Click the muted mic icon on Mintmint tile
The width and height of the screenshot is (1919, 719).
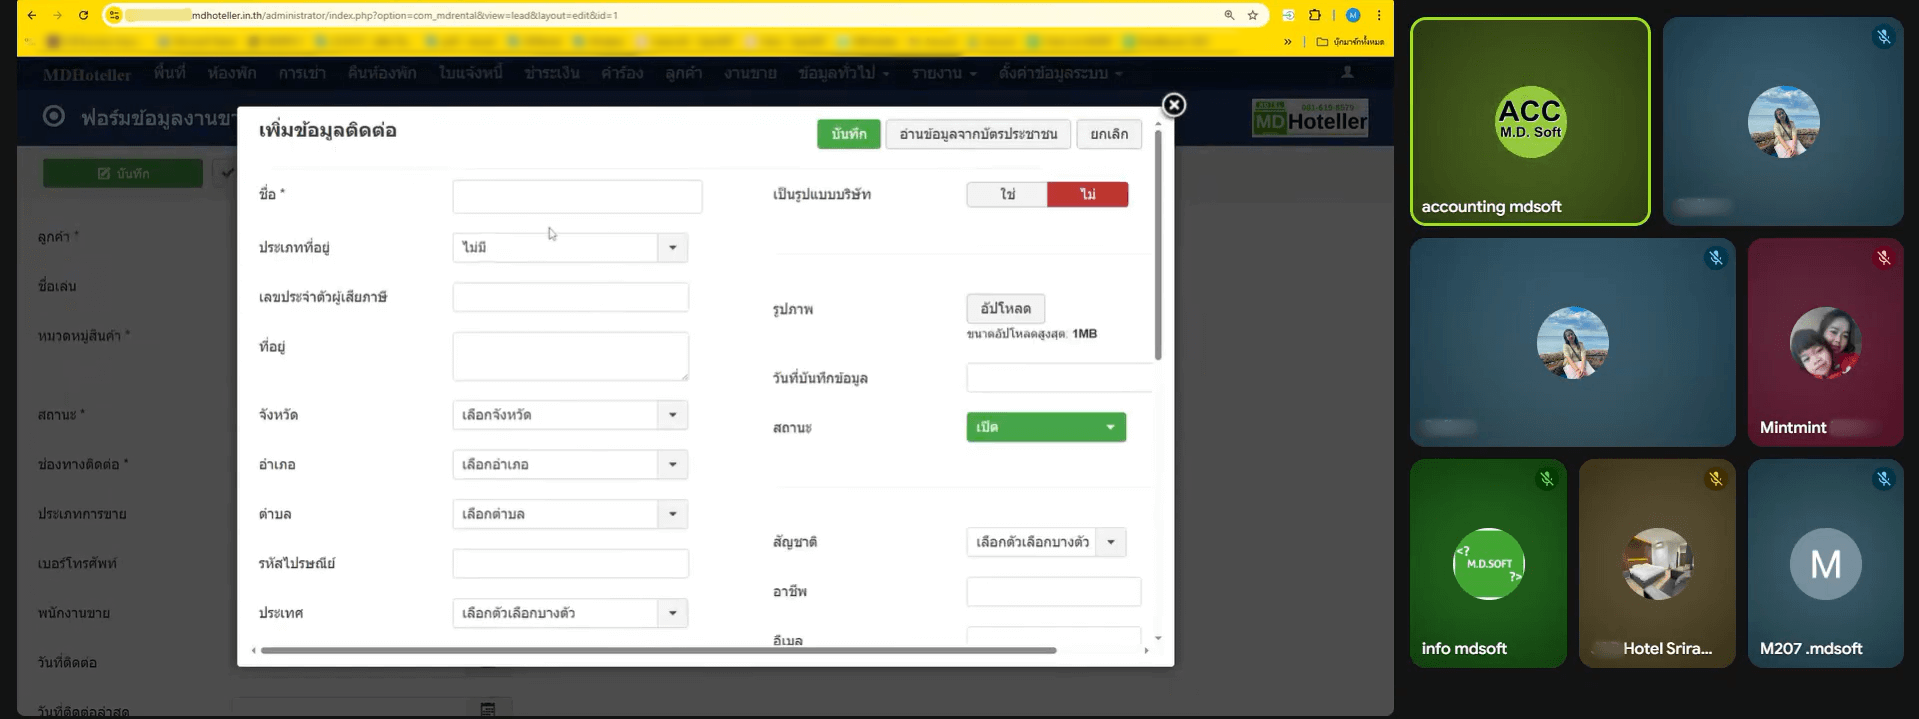pos(1883,258)
